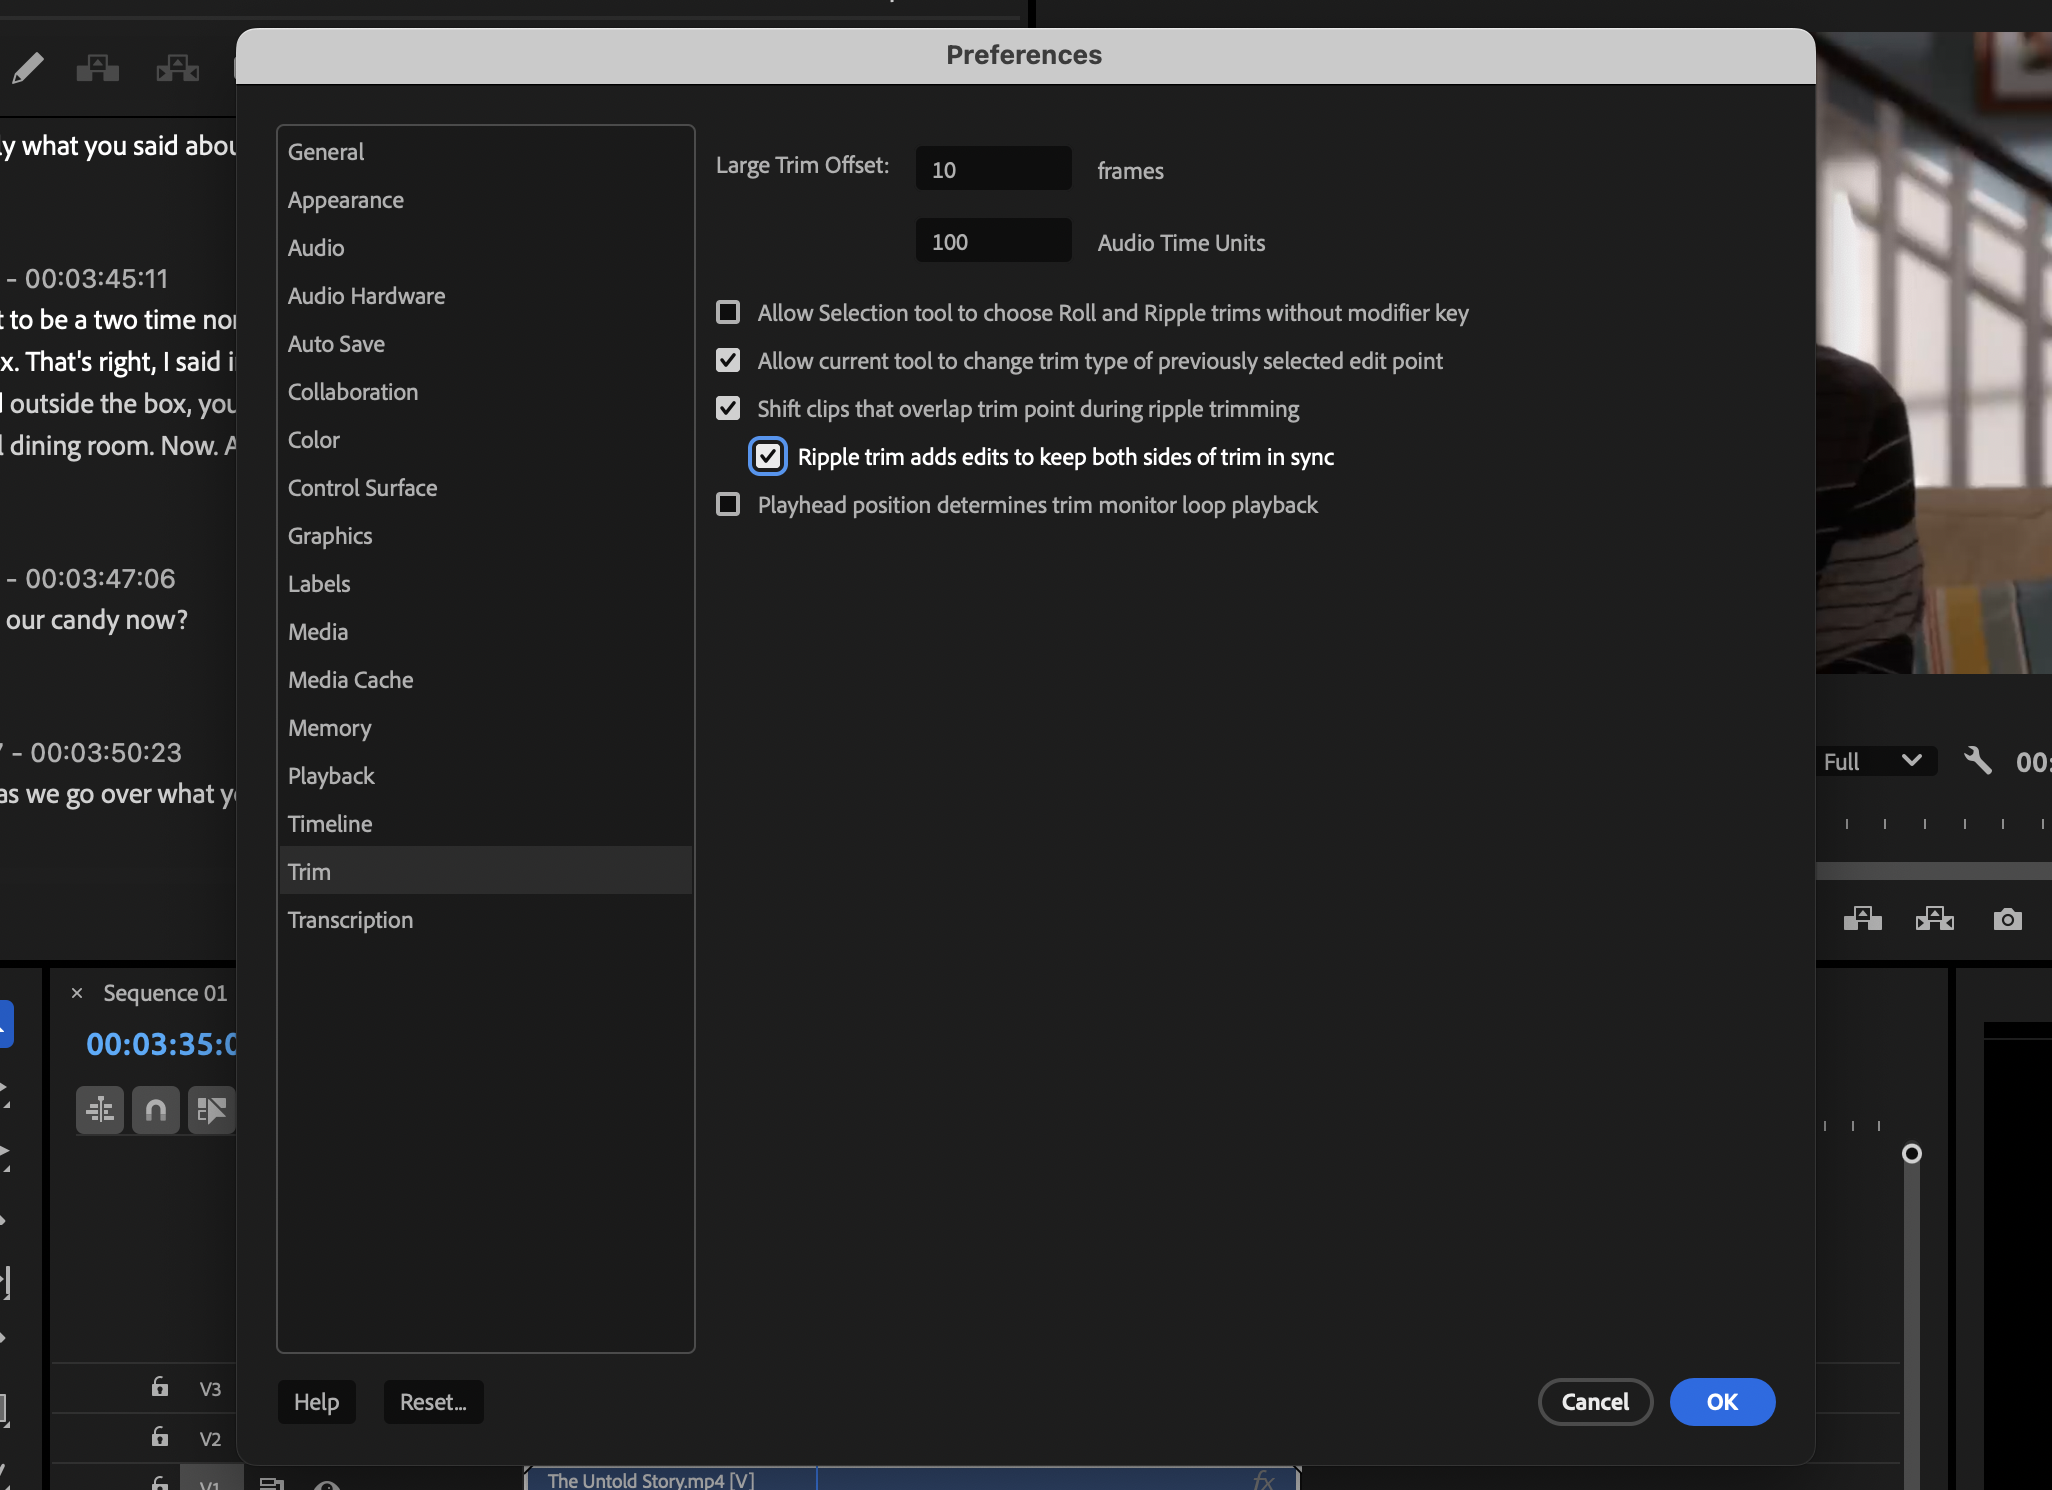2052x1490 pixels.
Task: Click the Linked Selection icon
Action: 212,1110
